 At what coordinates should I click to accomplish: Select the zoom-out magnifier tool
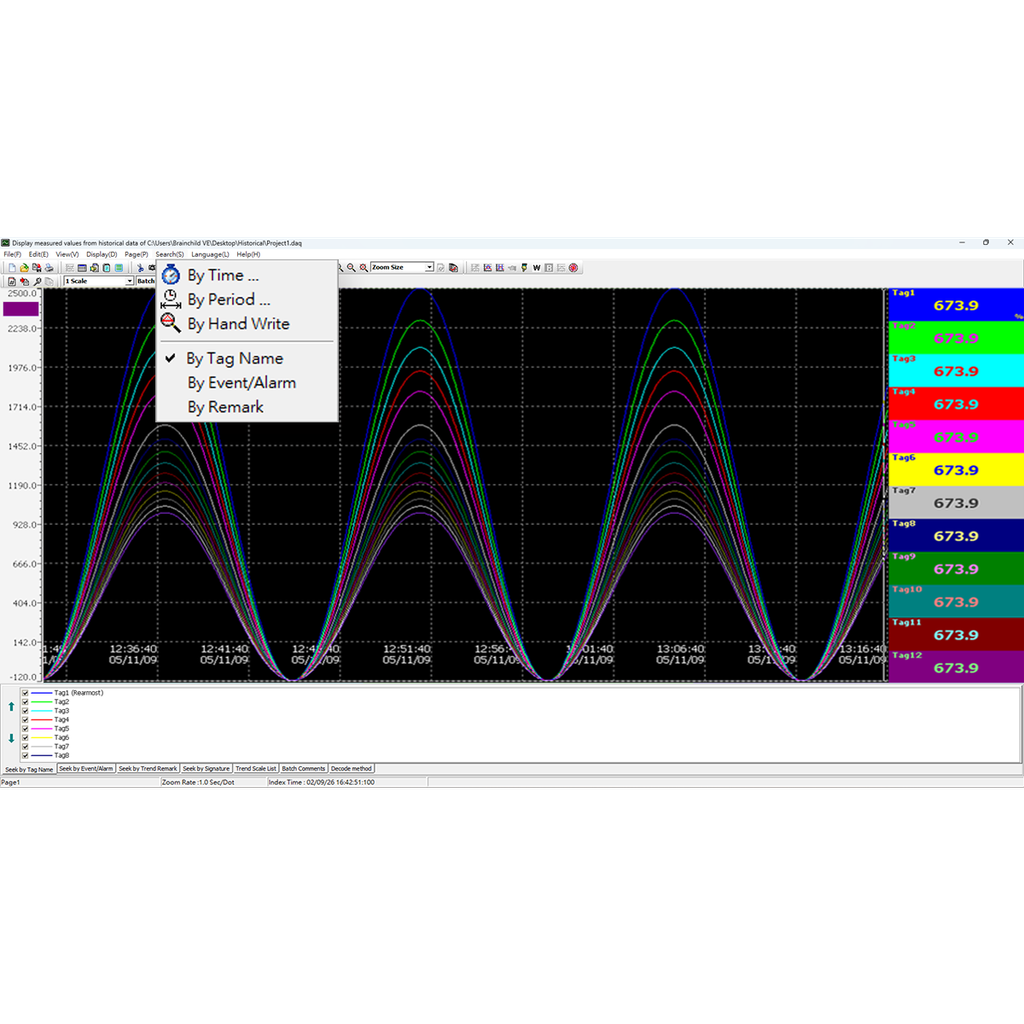350,267
